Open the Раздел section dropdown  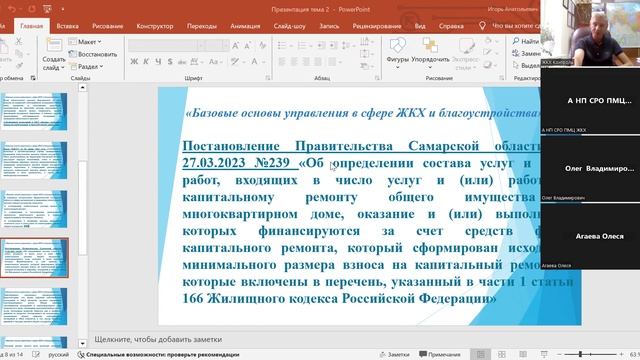point(87,66)
